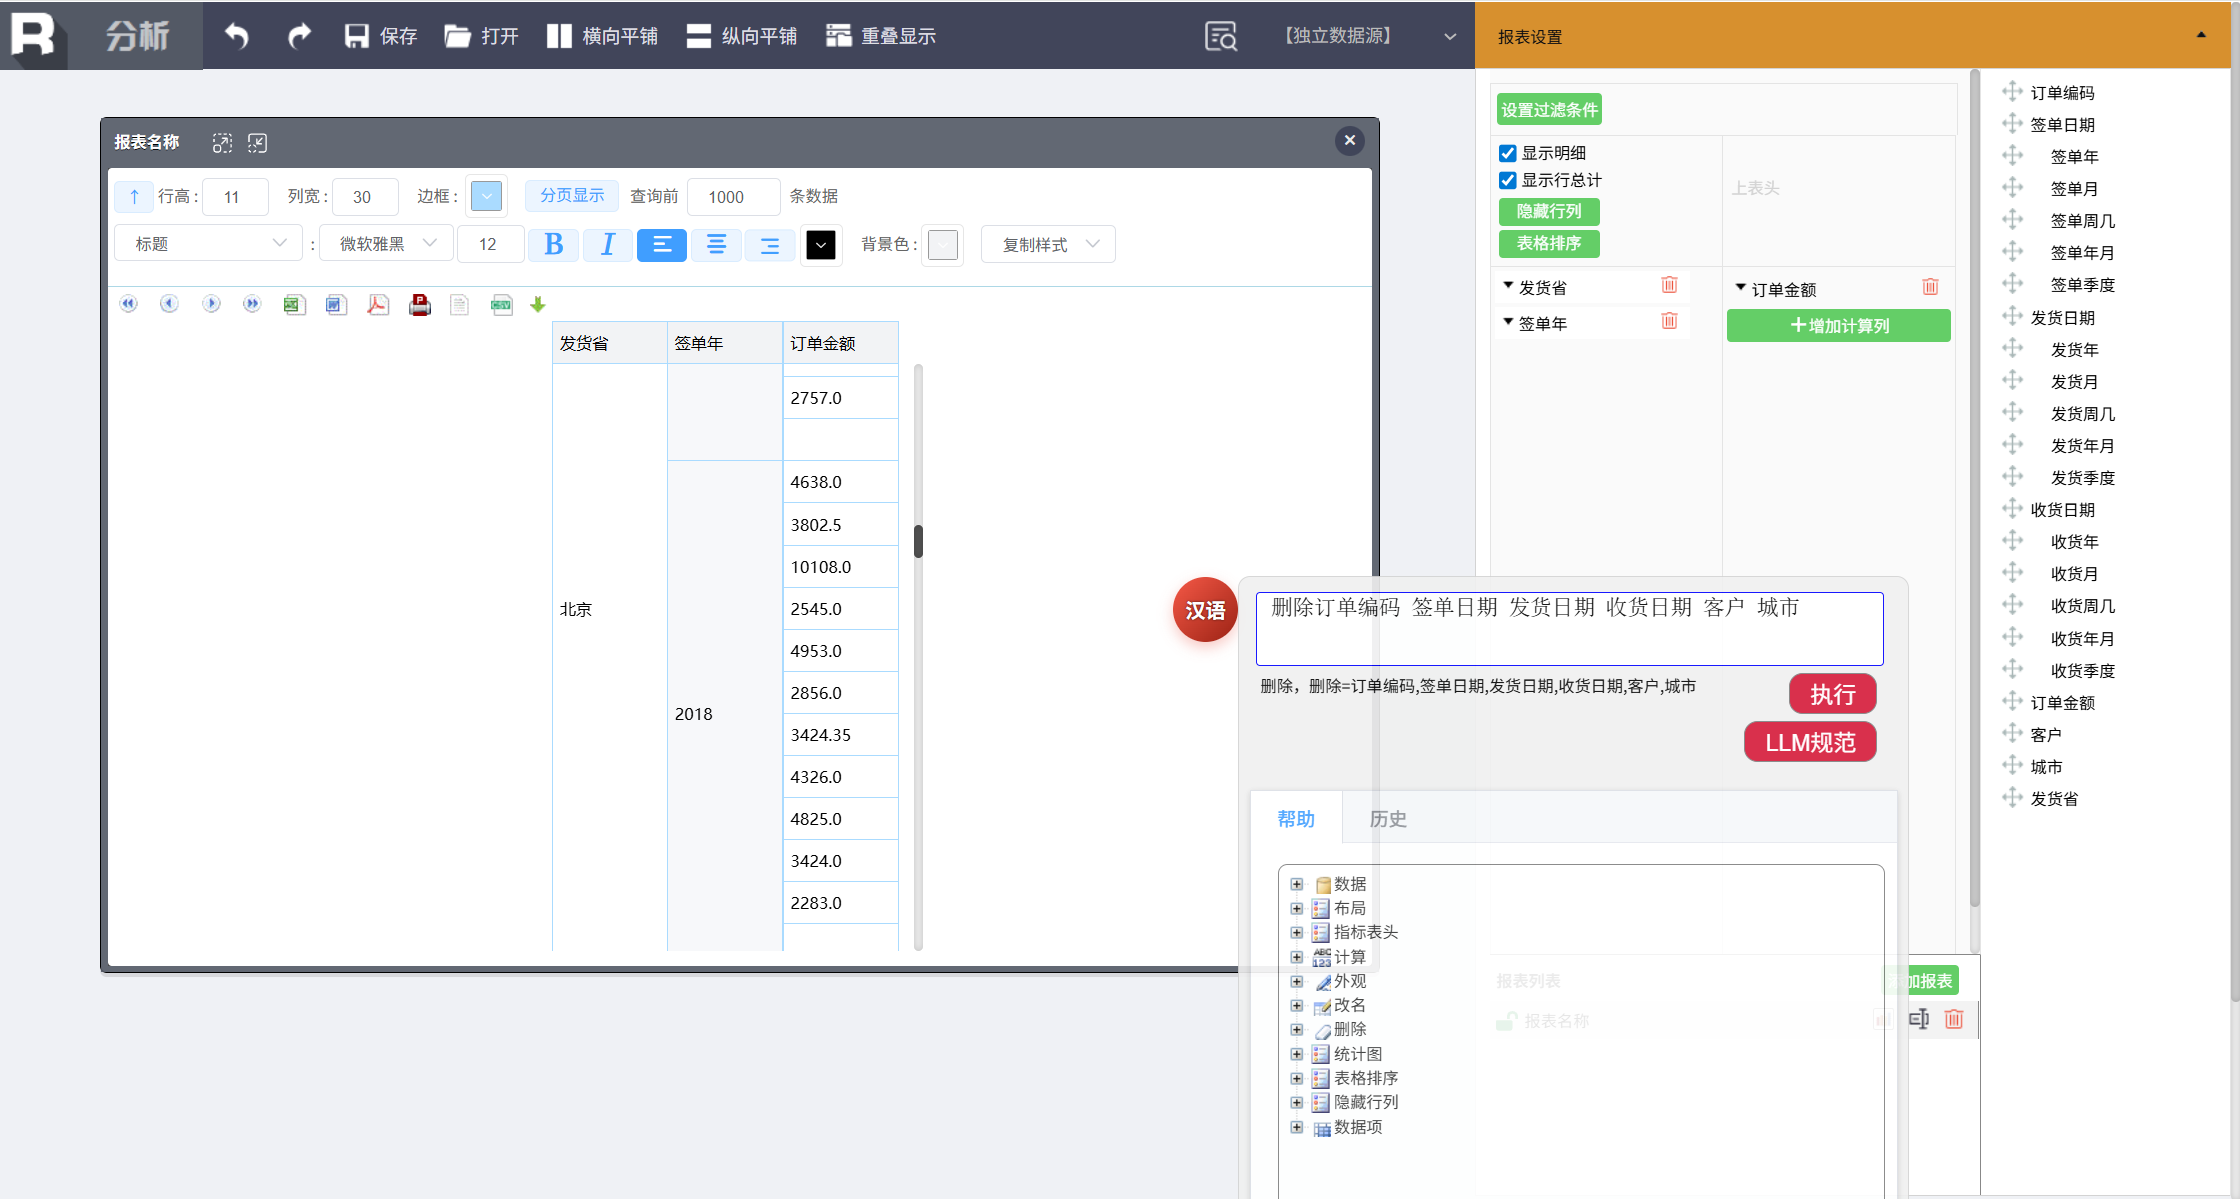Go to first page navigation arrow
The height and width of the screenshot is (1199, 2240).
[128, 304]
